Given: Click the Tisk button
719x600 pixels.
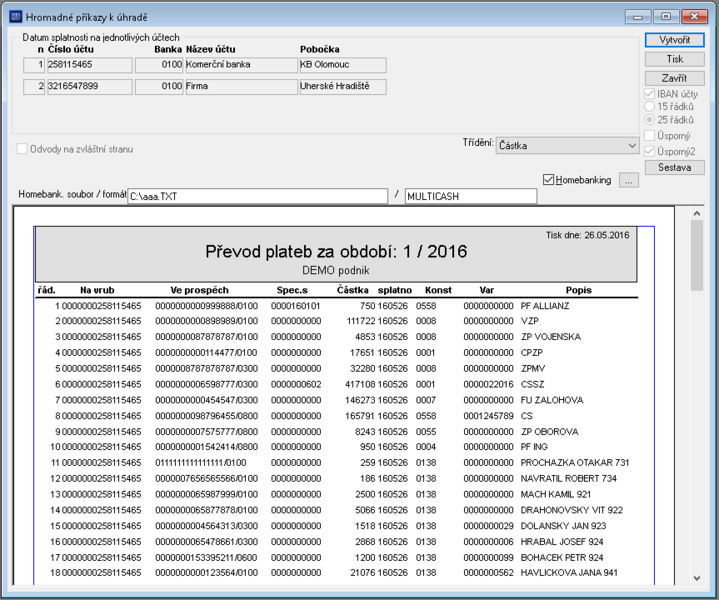Looking at the screenshot, I should (674, 59).
